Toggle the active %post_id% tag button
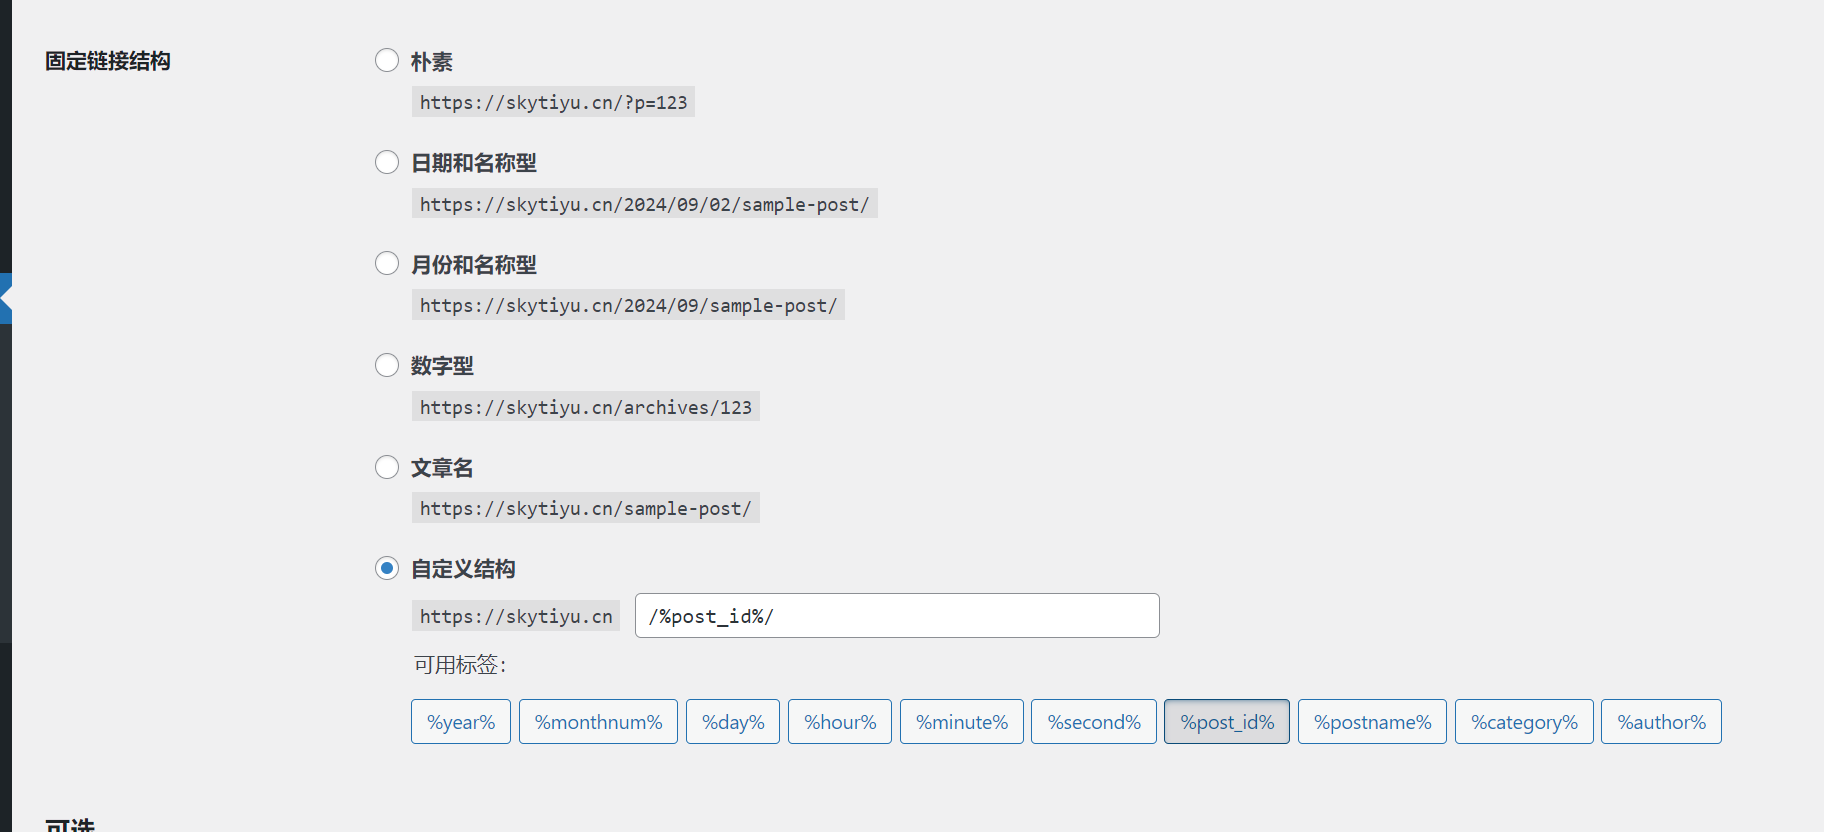The height and width of the screenshot is (832, 1824). tap(1227, 722)
